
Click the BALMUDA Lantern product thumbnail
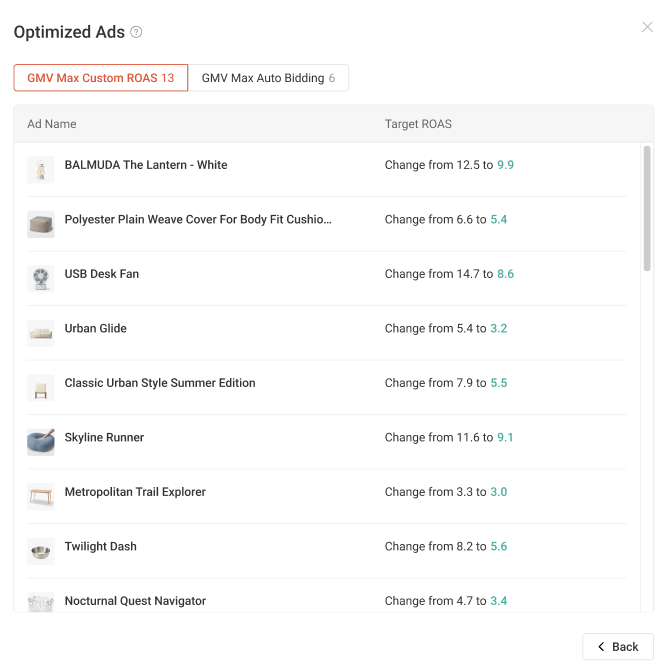pos(41,170)
